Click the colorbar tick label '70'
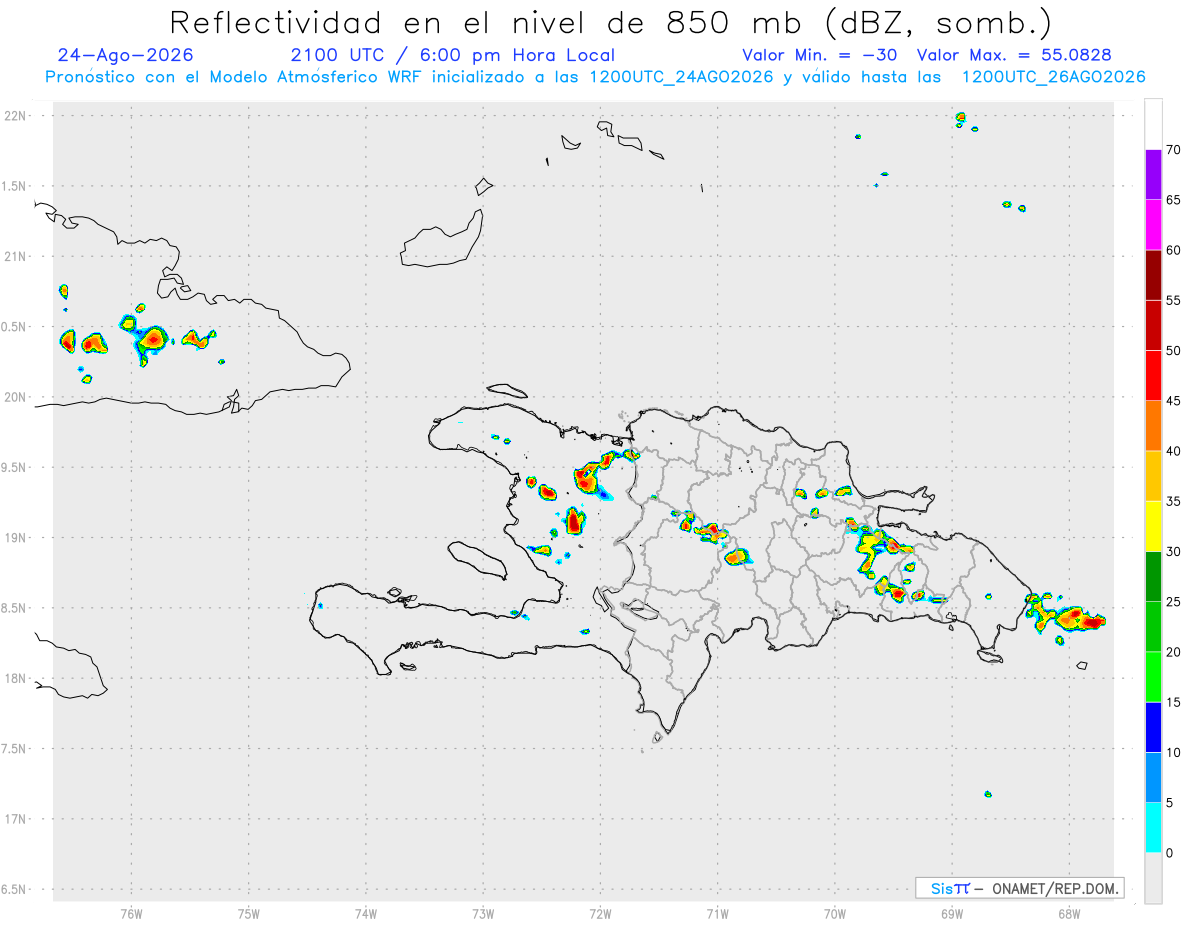The height and width of the screenshot is (927, 1200). pyautogui.click(x=1174, y=150)
